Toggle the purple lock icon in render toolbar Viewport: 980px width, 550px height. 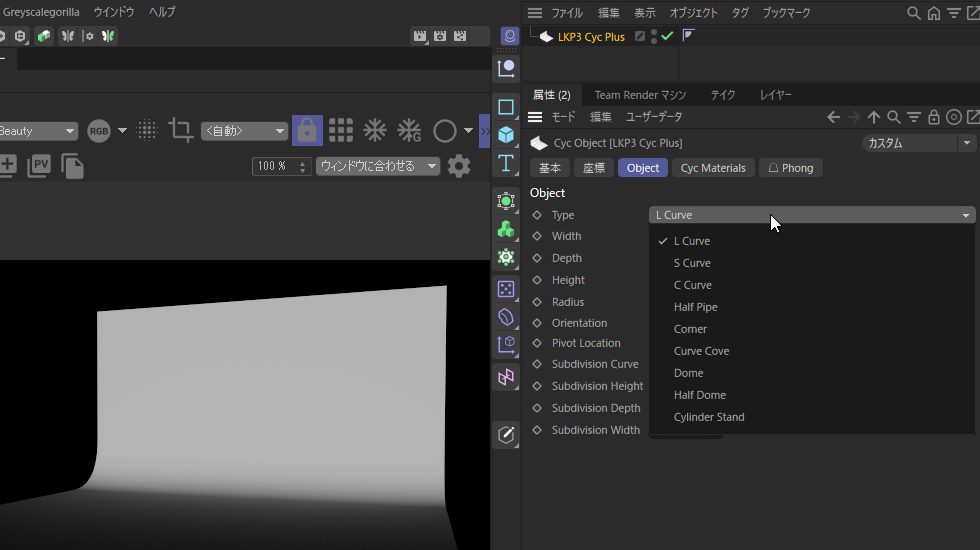pos(306,131)
